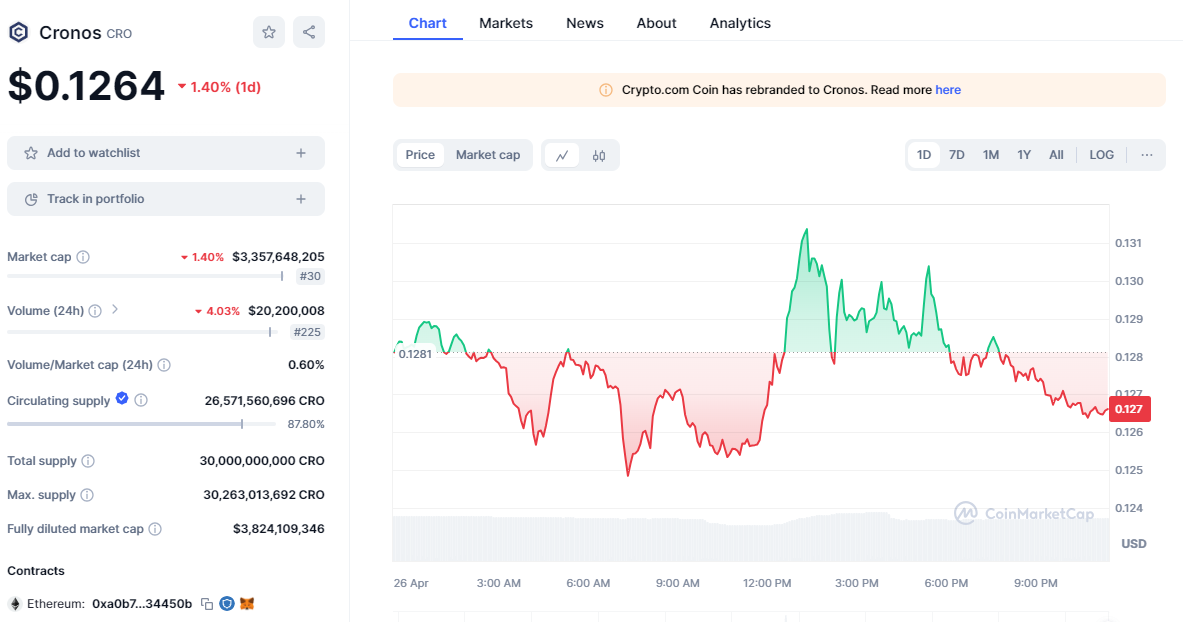This screenshot has width=1183, height=622.
Task: Click the Volume rank progress bar
Action: coord(143,332)
